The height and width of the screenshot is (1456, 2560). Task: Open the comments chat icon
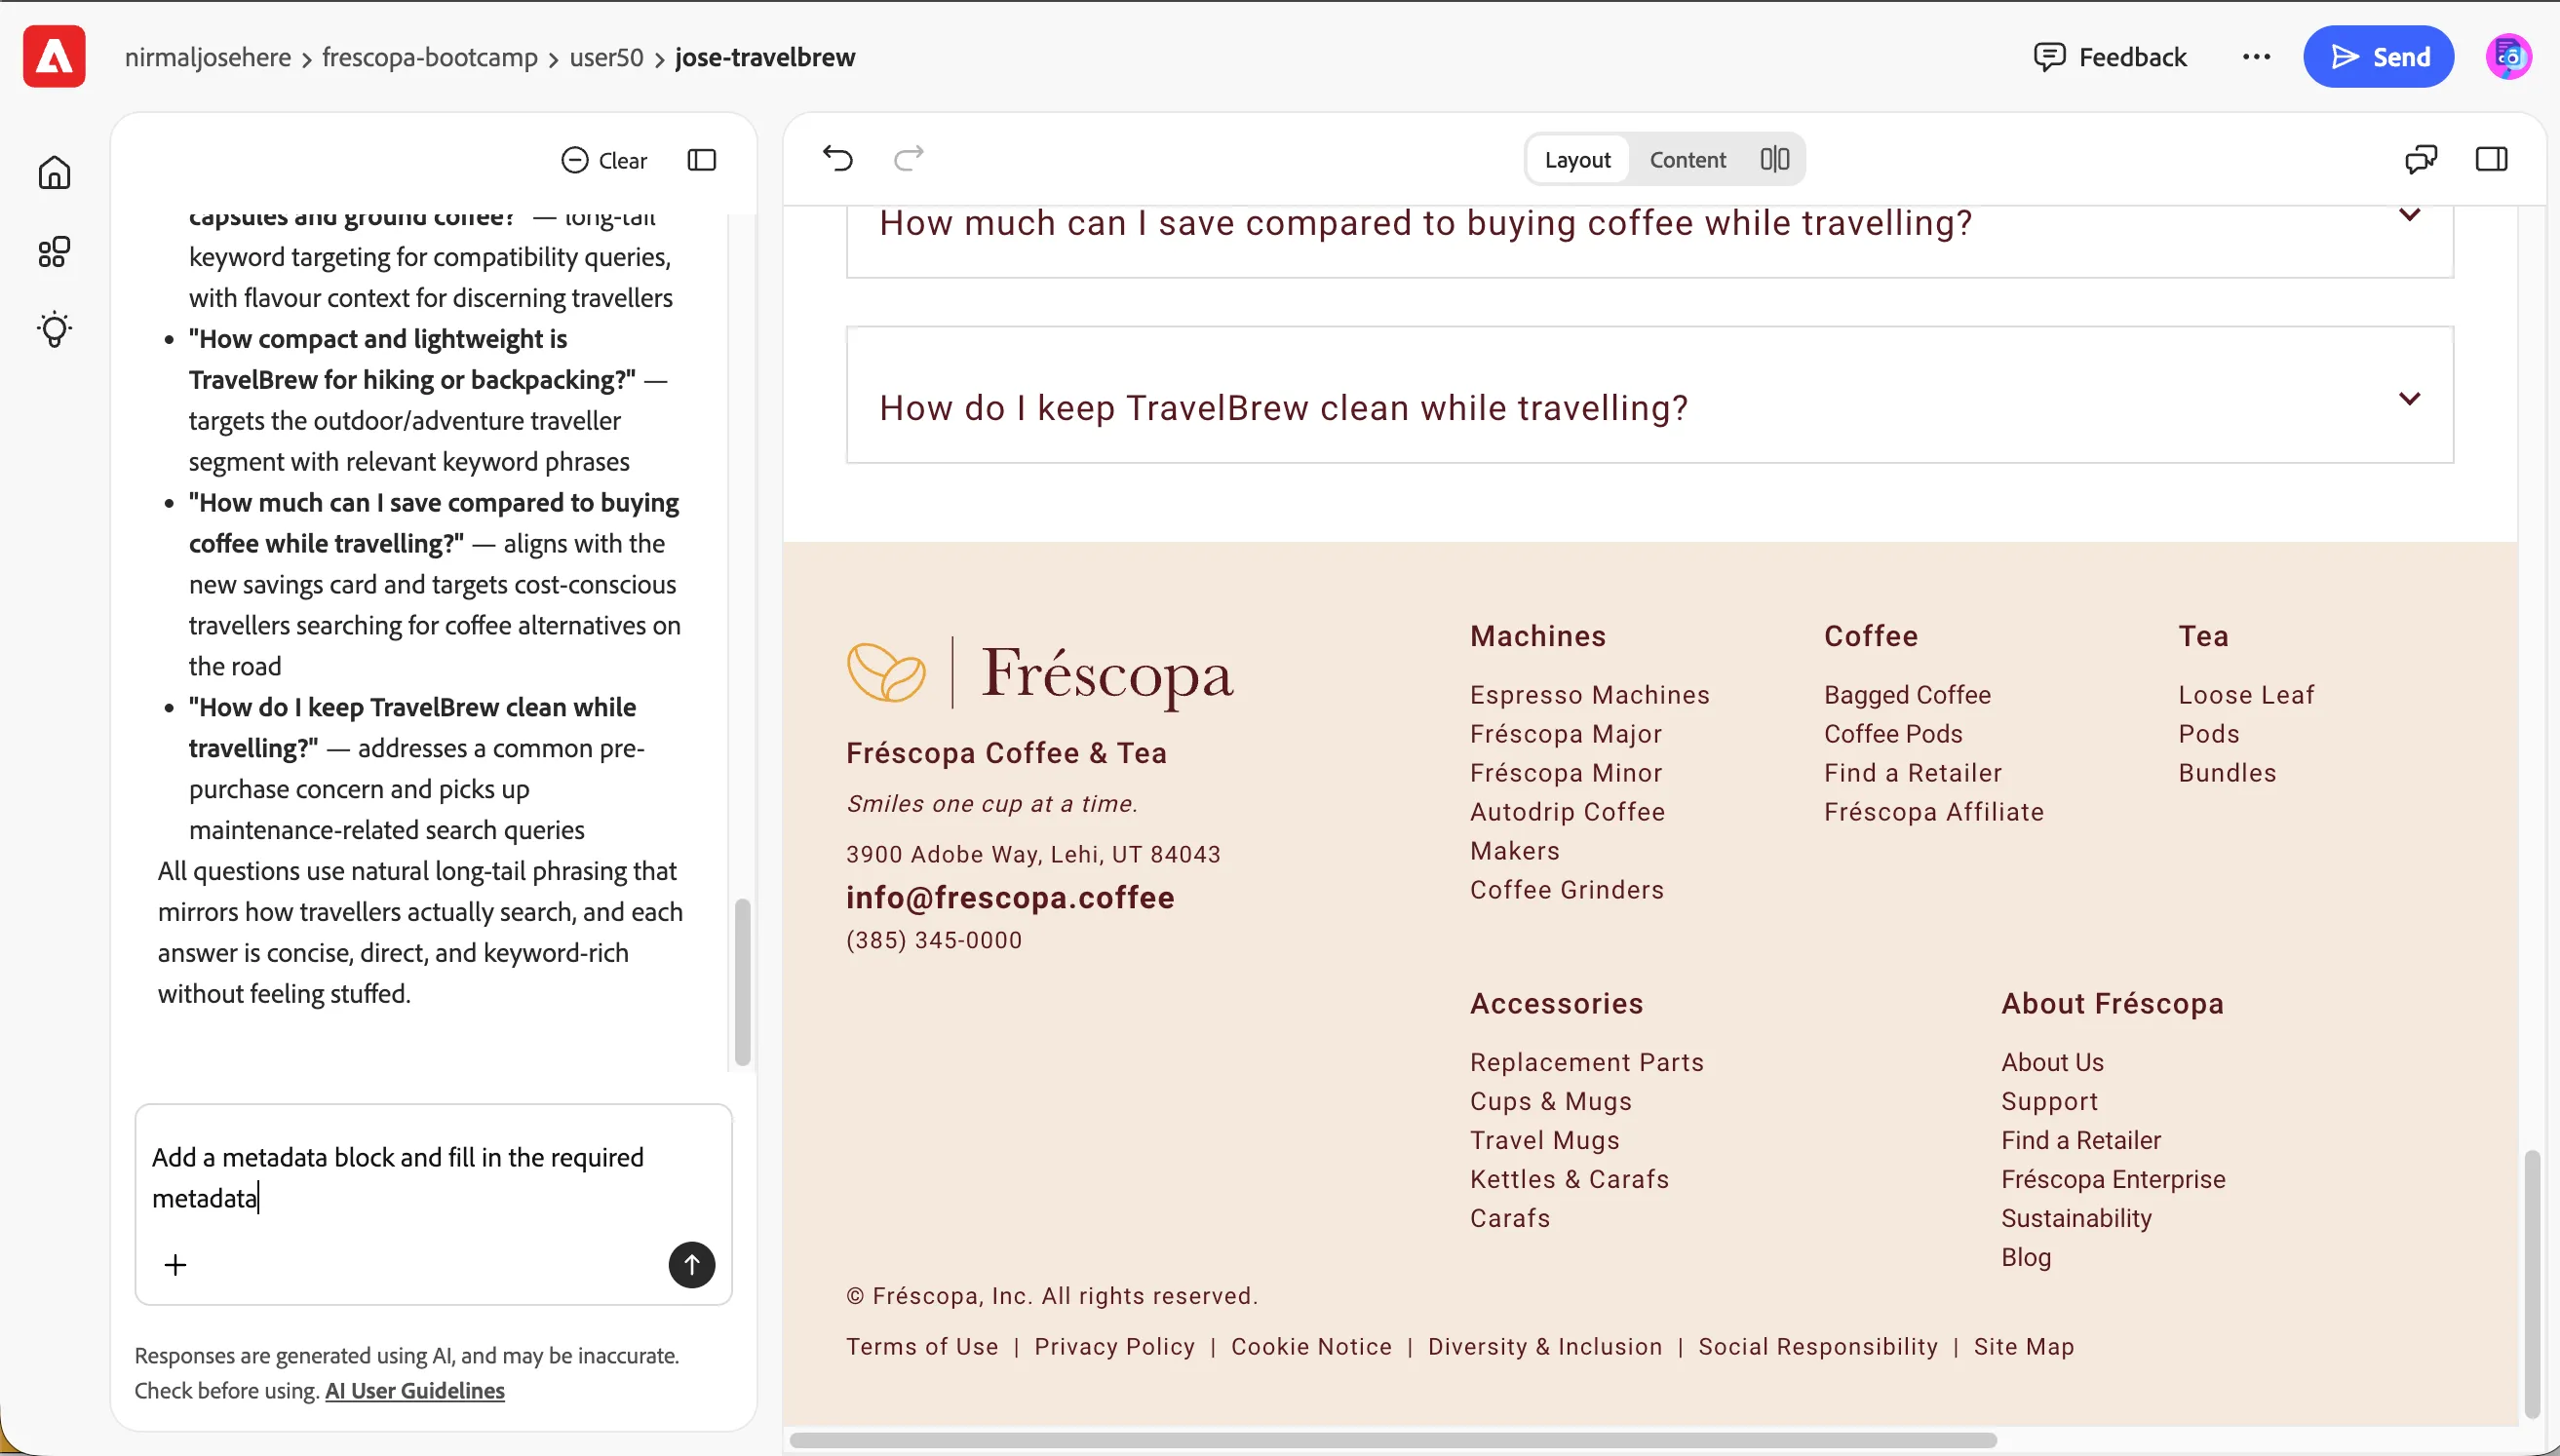pyautogui.click(x=2421, y=159)
